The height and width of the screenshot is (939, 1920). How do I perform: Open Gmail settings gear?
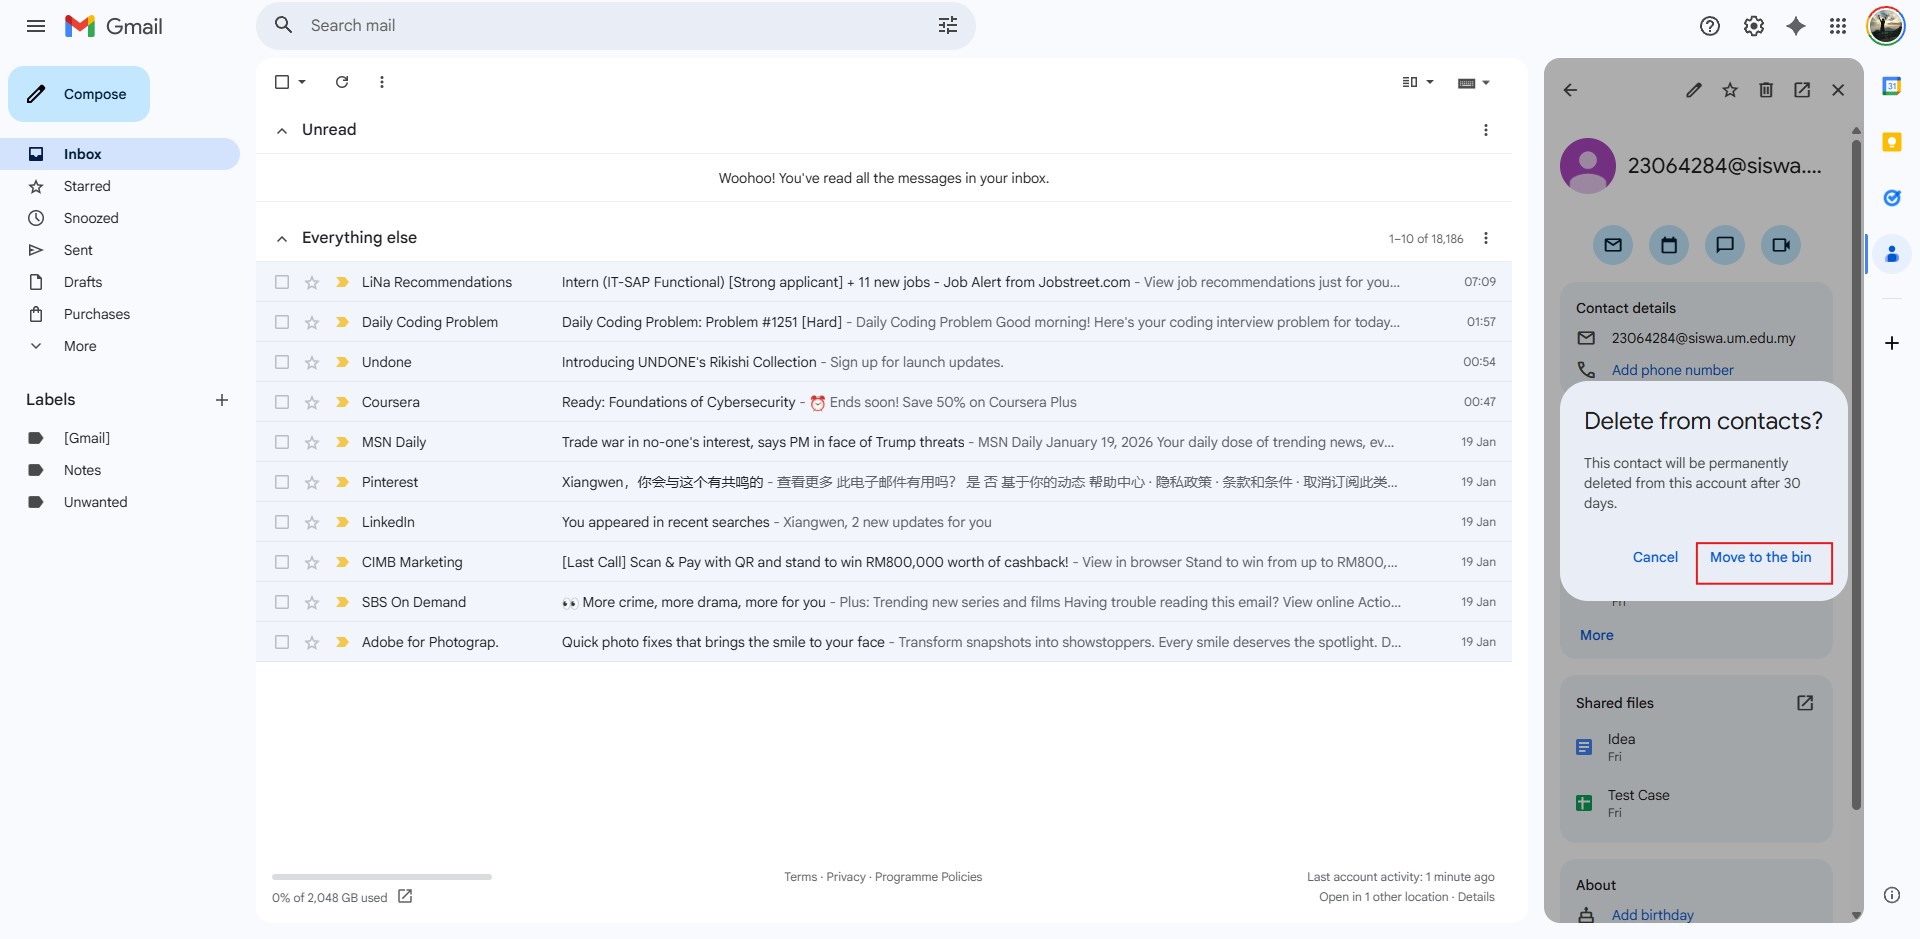click(1754, 26)
